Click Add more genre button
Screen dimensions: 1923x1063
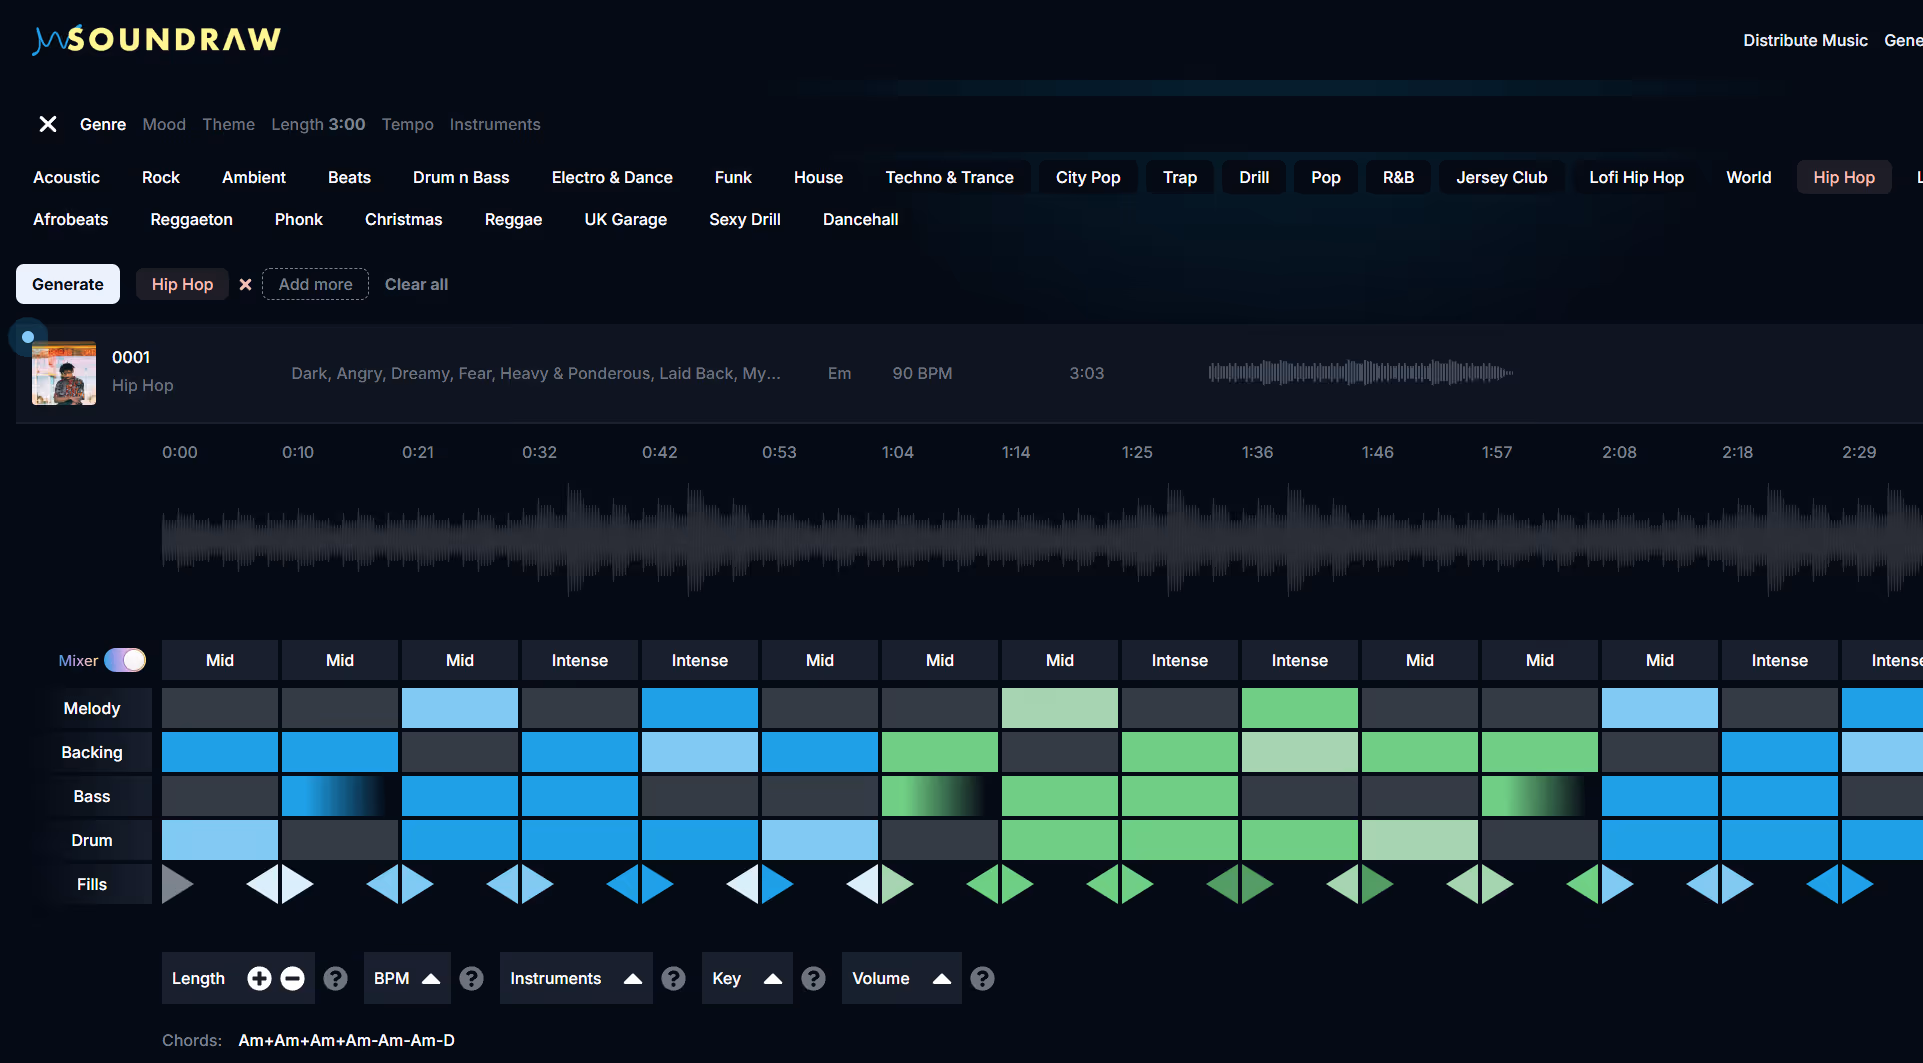(315, 284)
